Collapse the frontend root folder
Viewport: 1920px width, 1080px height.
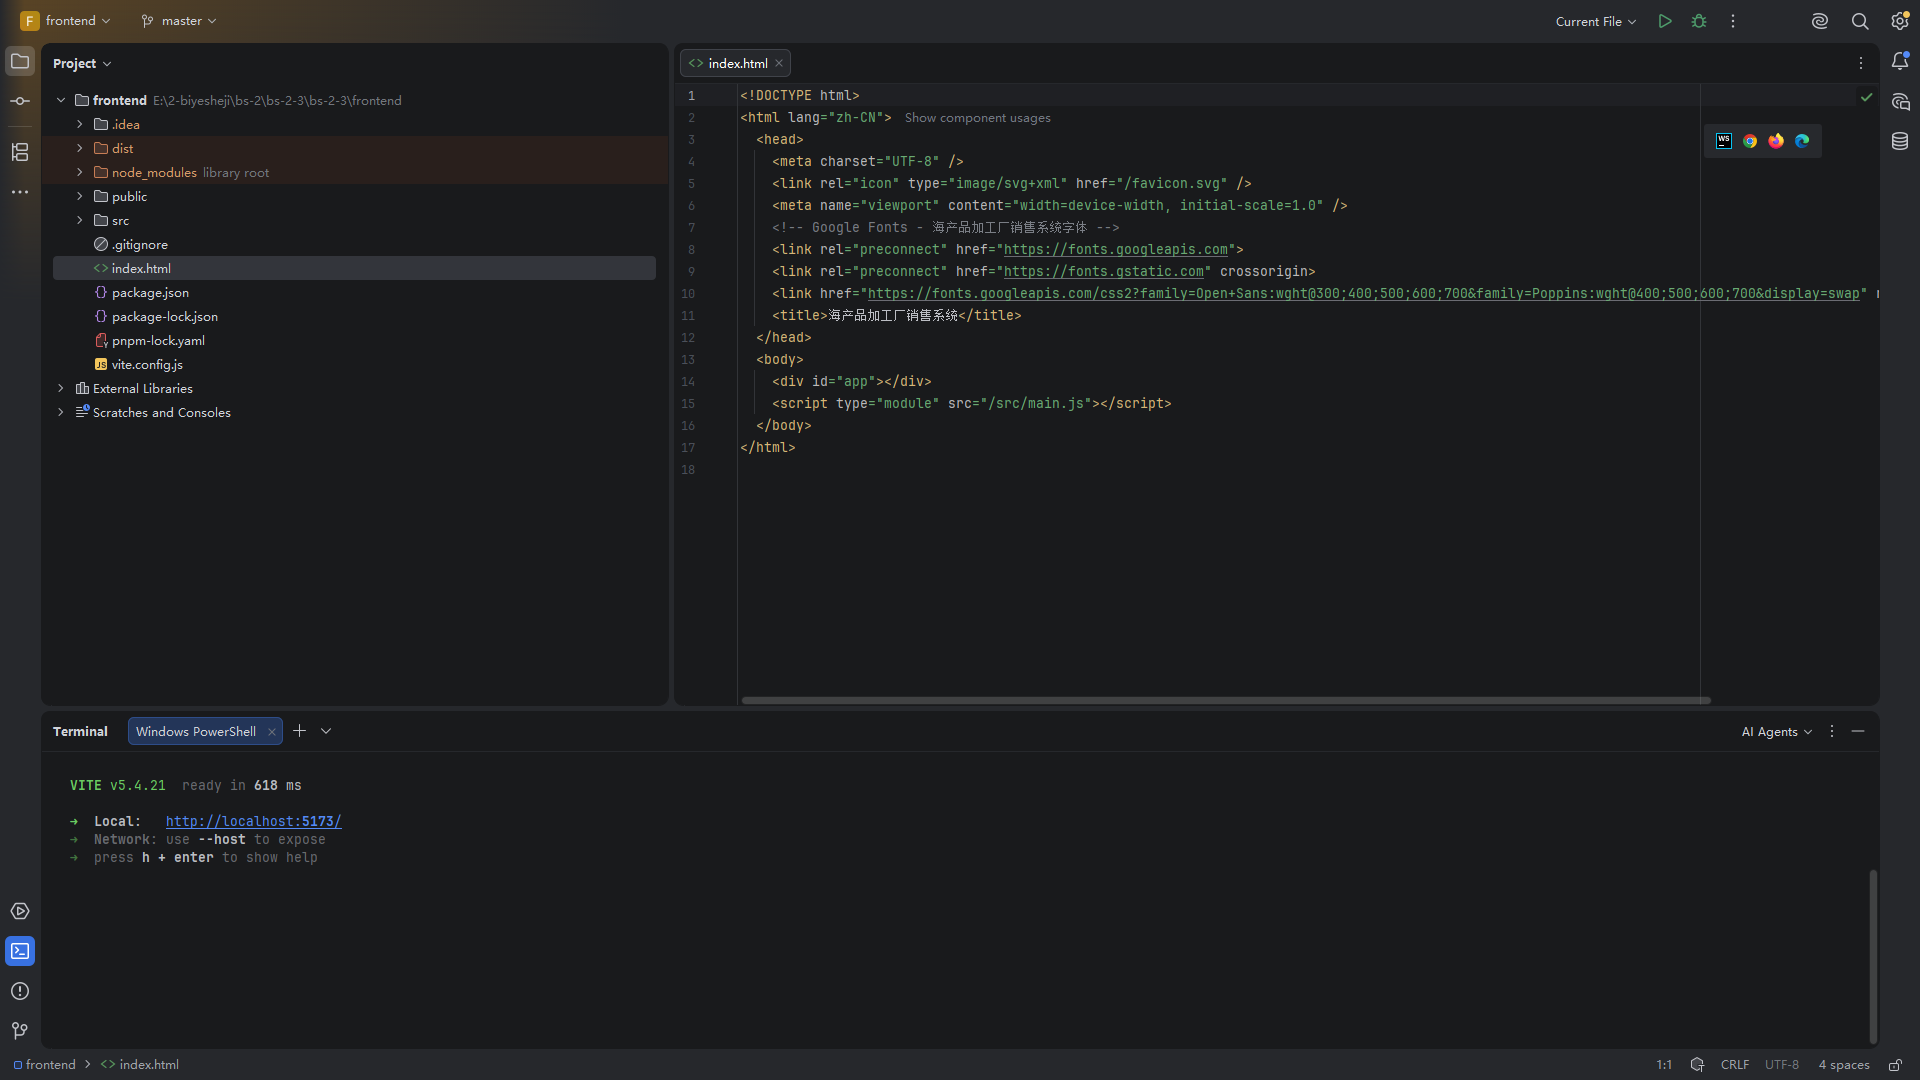pyautogui.click(x=61, y=100)
